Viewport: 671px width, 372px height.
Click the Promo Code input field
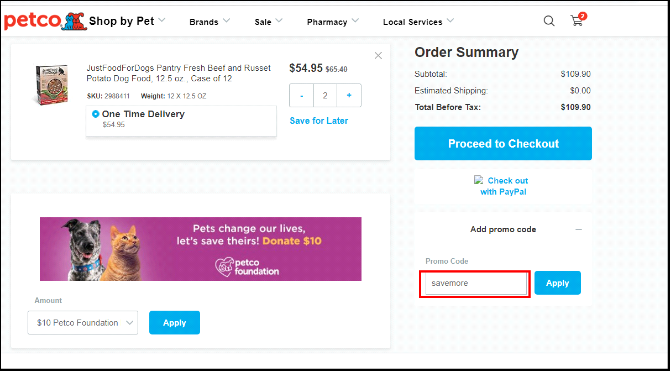point(475,283)
